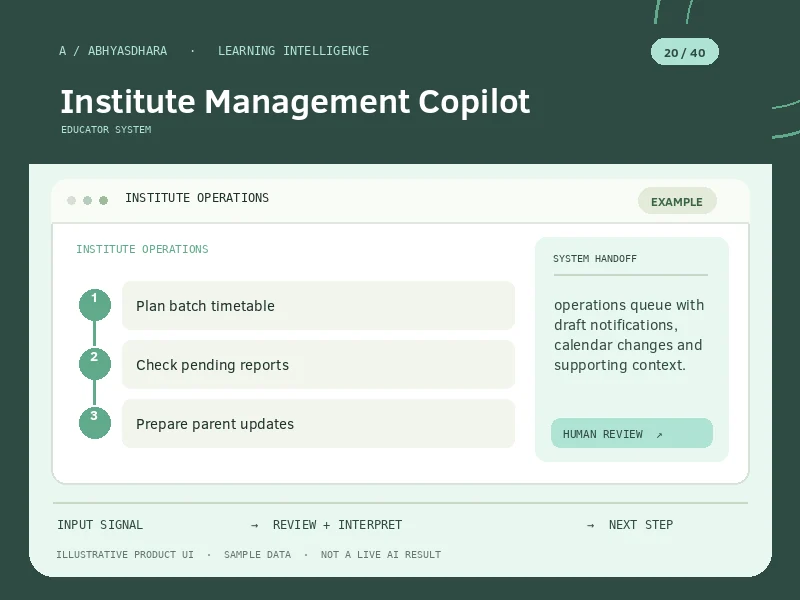This screenshot has height=600, width=800.
Task: Open the 20 / 40 slide counter pill
Action: click(x=685, y=52)
